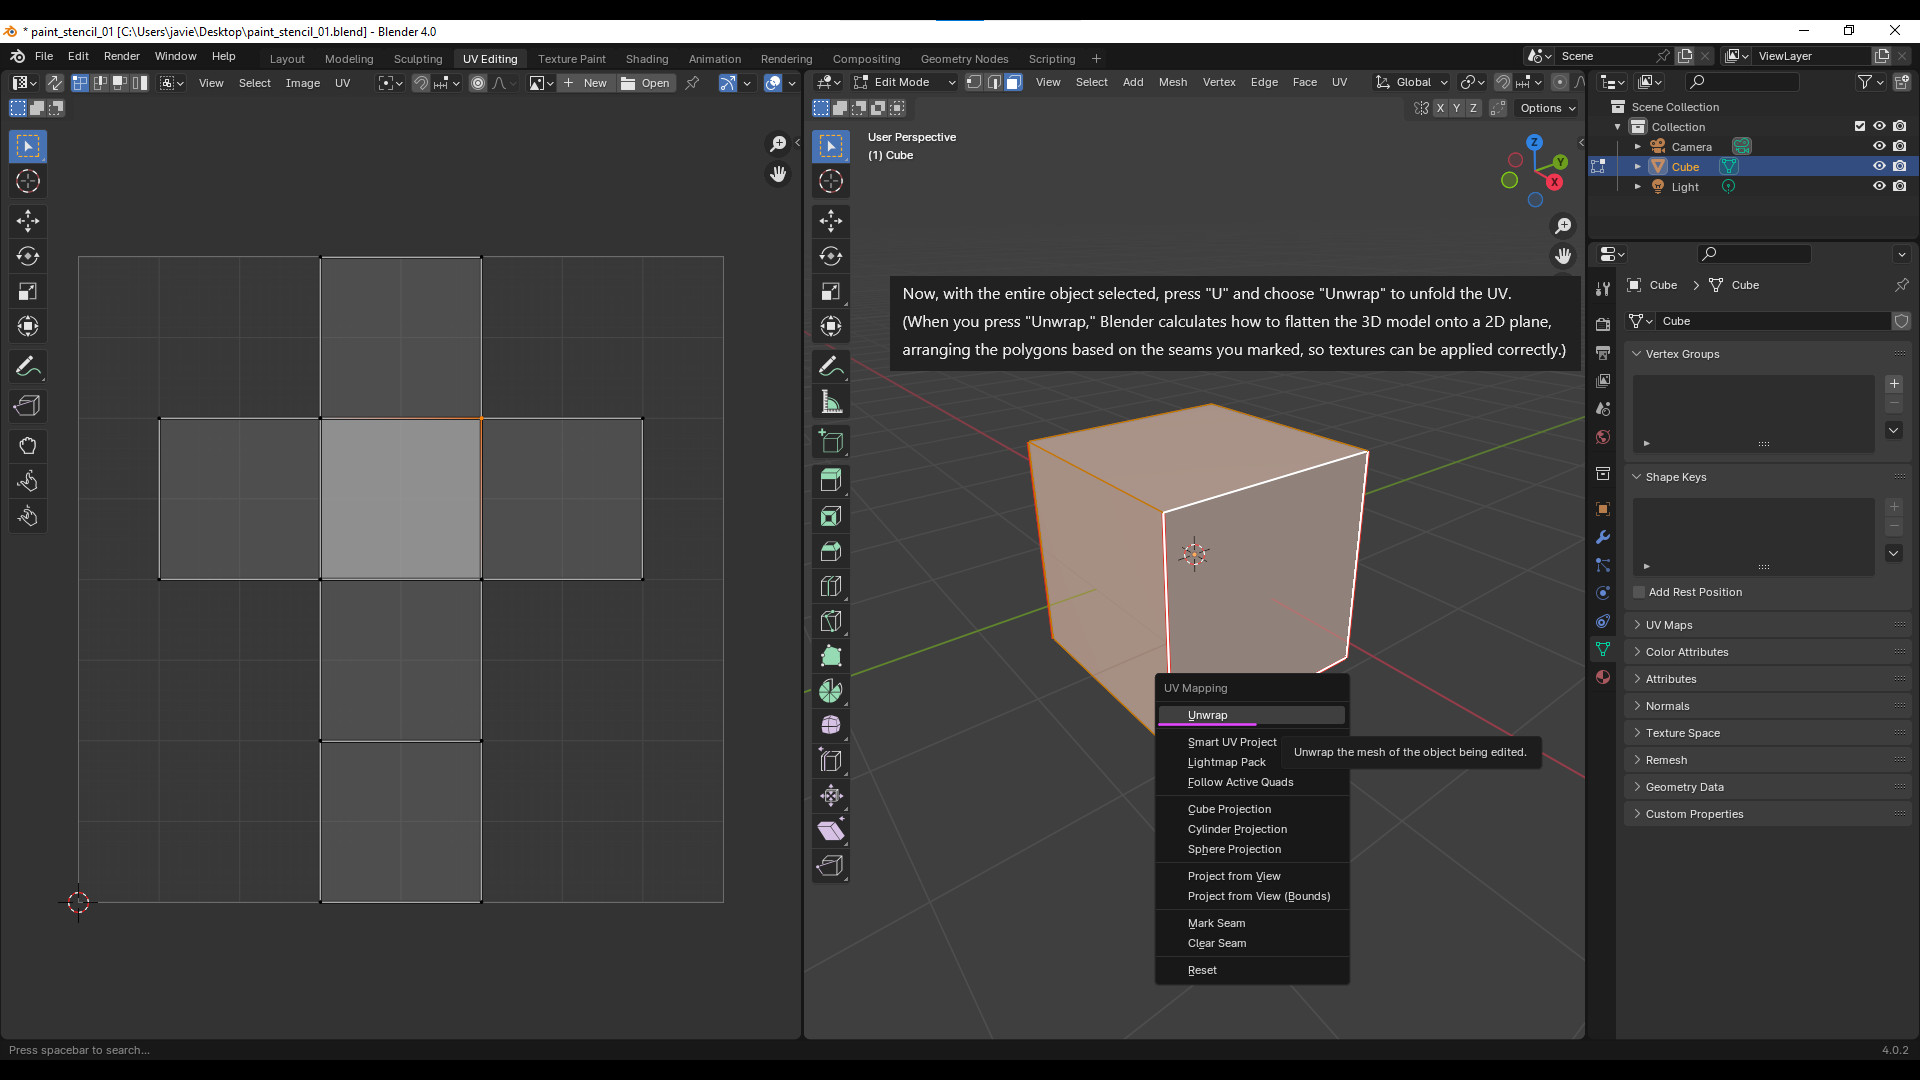Activate the Smooth vertices tool
The width and height of the screenshot is (1920, 1080).
point(831,725)
